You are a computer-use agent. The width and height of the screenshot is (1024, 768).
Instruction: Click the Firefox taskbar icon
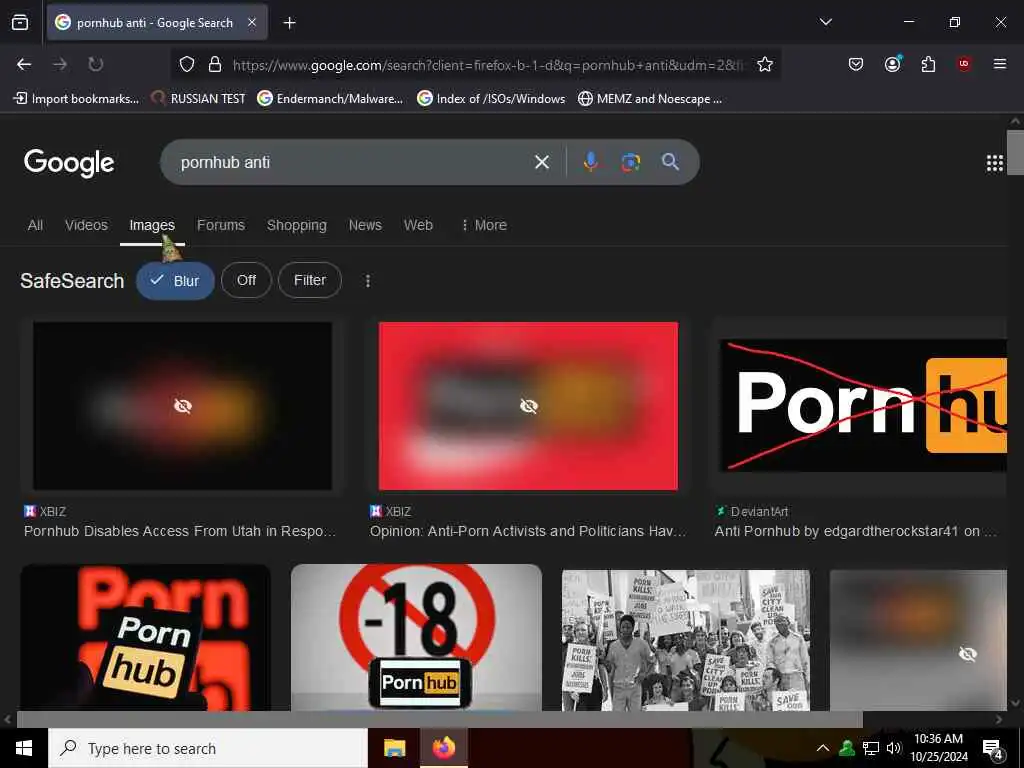(443, 748)
